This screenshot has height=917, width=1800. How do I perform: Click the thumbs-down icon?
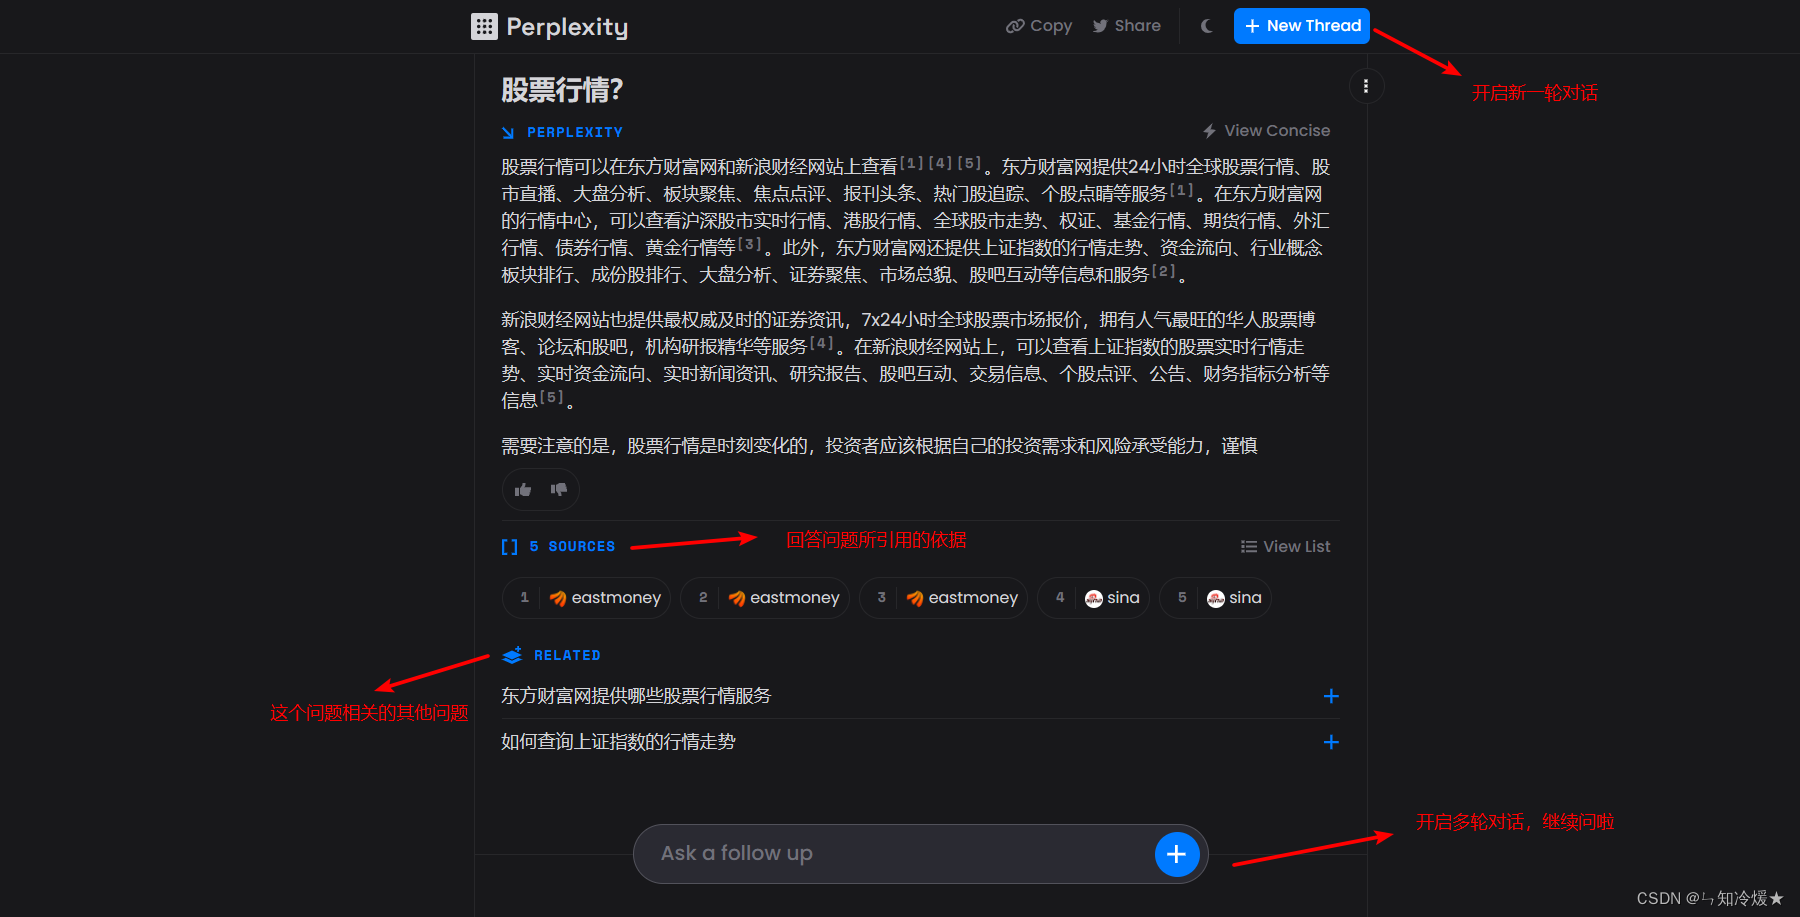[559, 490]
